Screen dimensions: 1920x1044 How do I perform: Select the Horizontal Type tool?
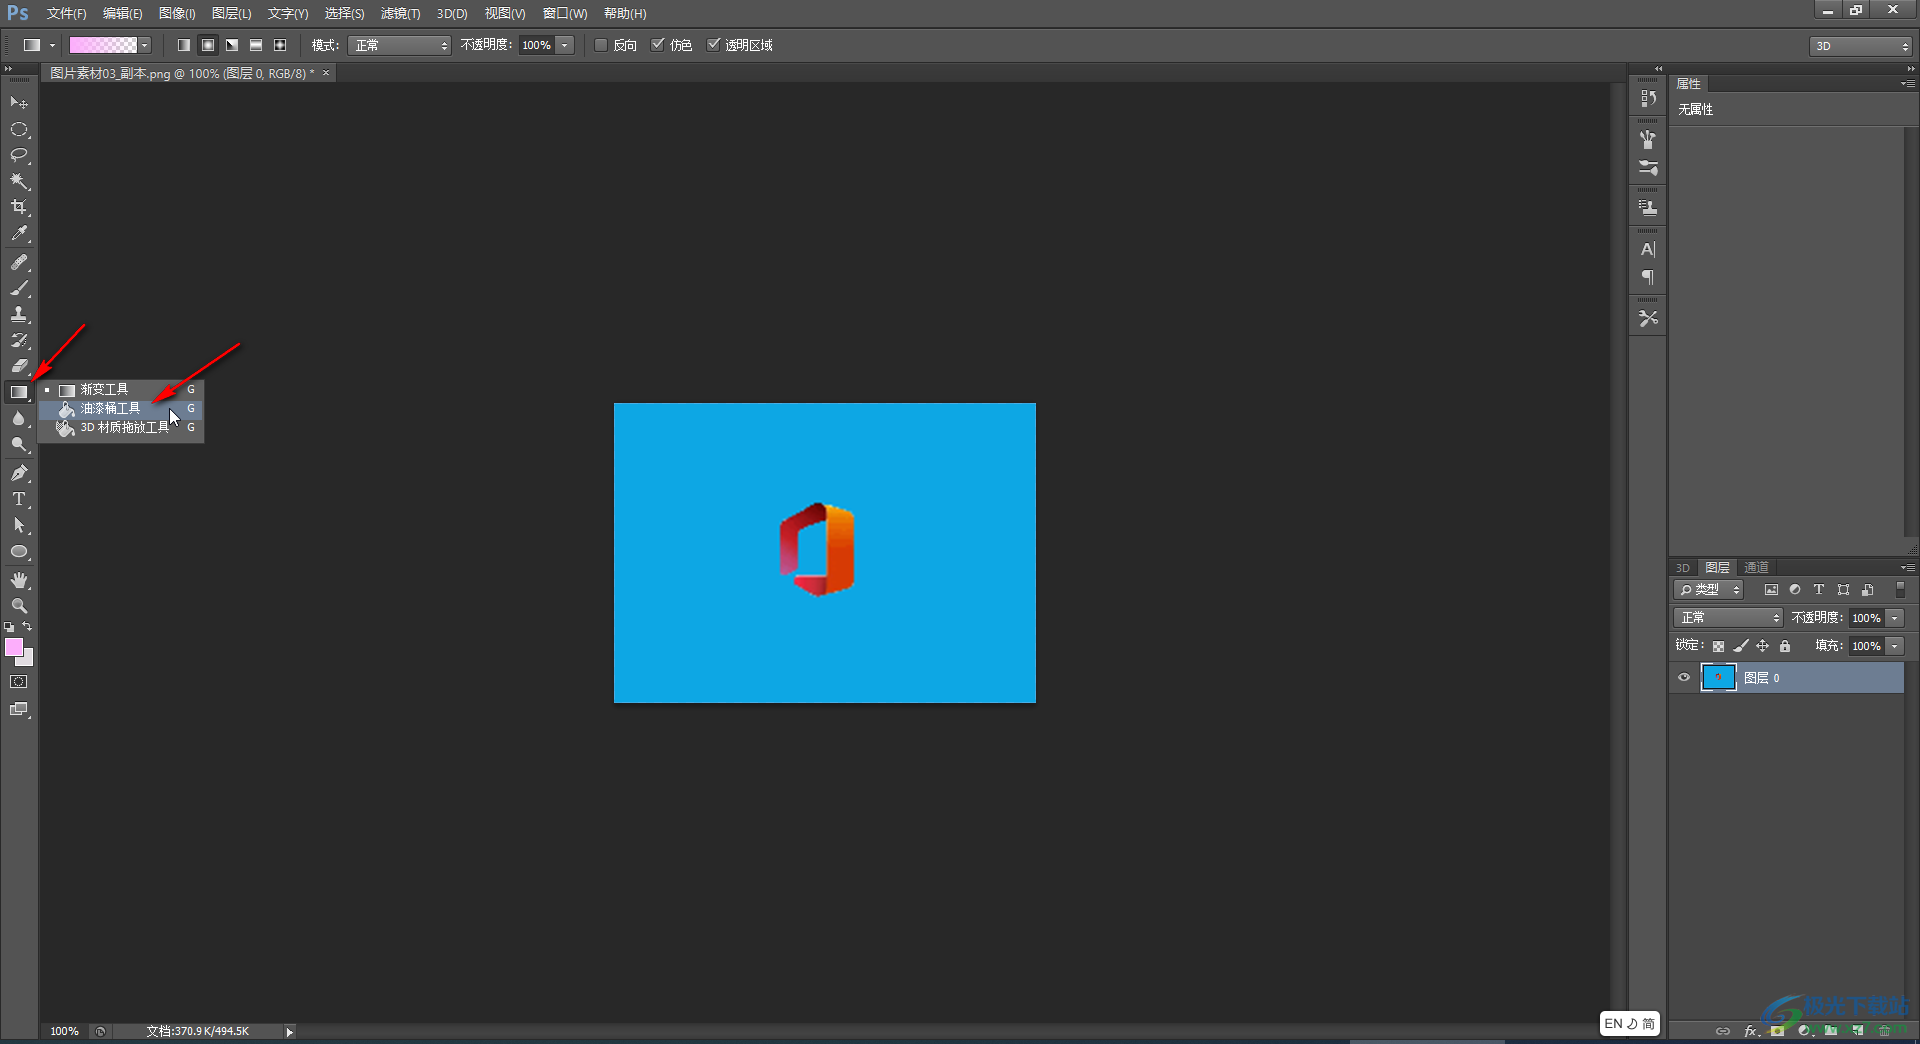[x=19, y=499]
